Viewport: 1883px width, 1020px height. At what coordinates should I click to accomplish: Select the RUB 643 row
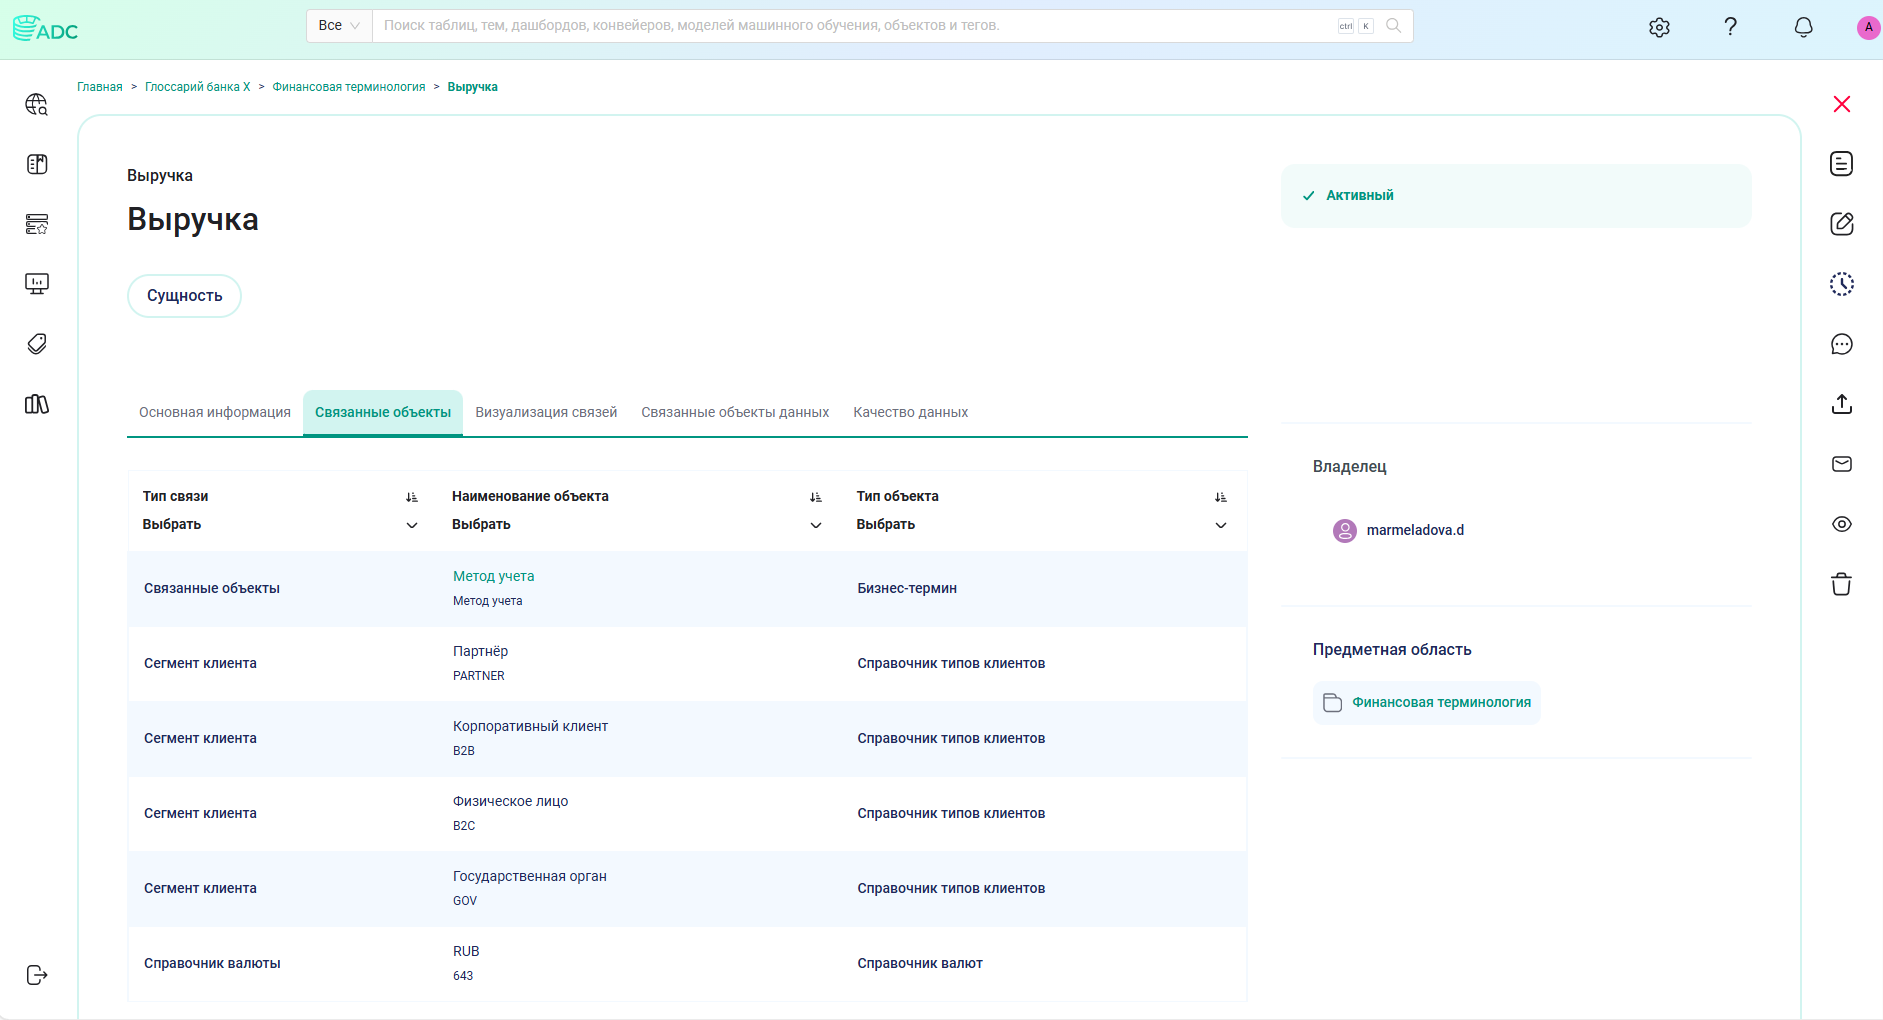click(687, 964)
